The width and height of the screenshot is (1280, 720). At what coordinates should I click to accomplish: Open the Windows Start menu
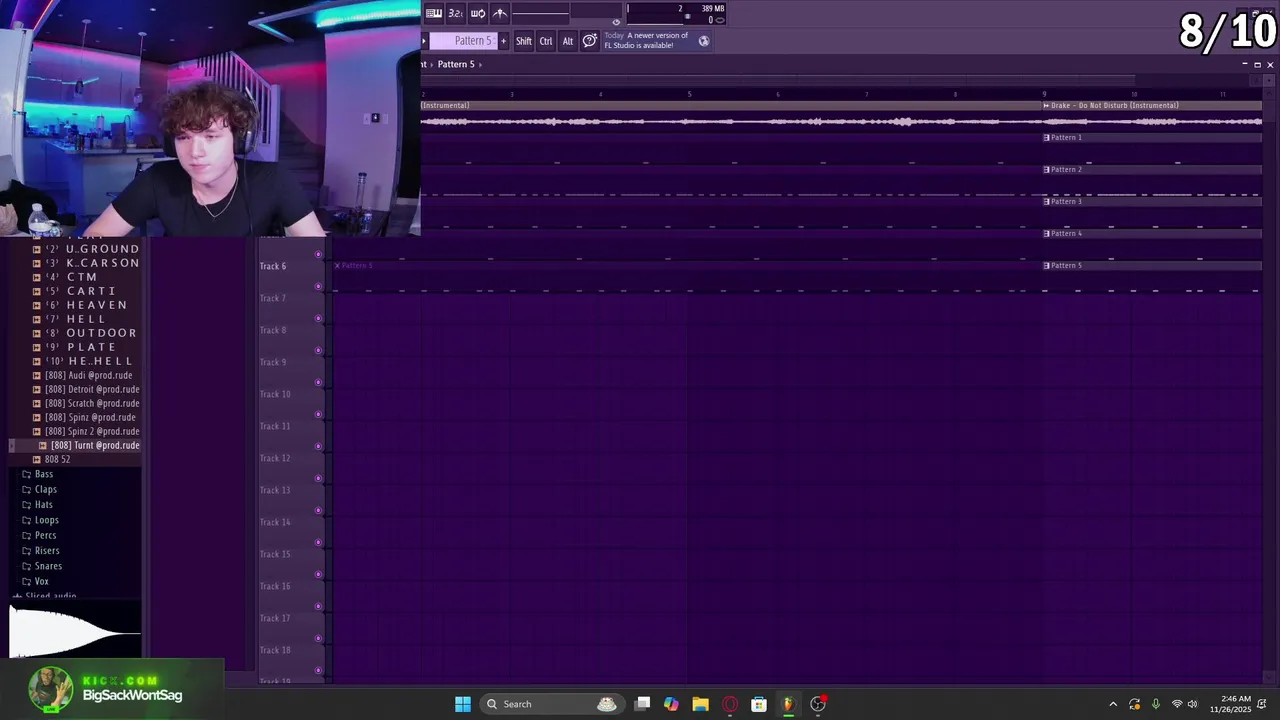tap(463, 704)
